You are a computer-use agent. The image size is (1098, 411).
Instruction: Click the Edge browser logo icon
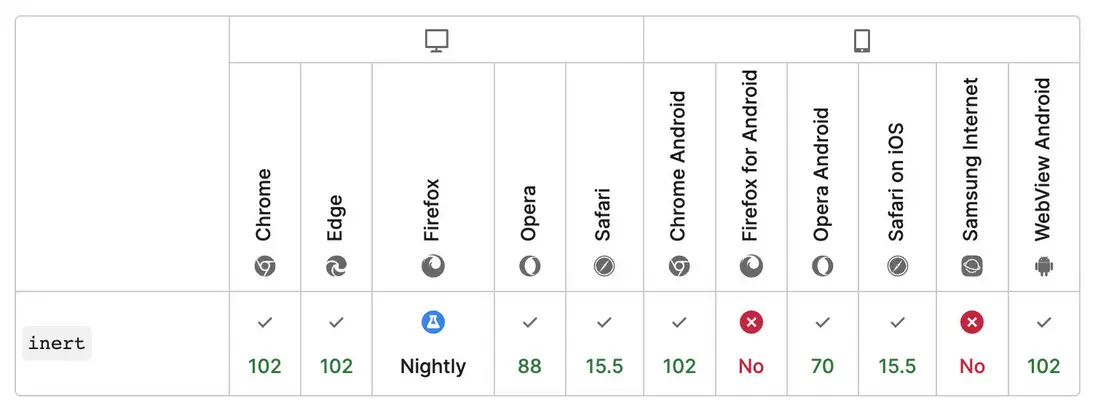[336, 266]
